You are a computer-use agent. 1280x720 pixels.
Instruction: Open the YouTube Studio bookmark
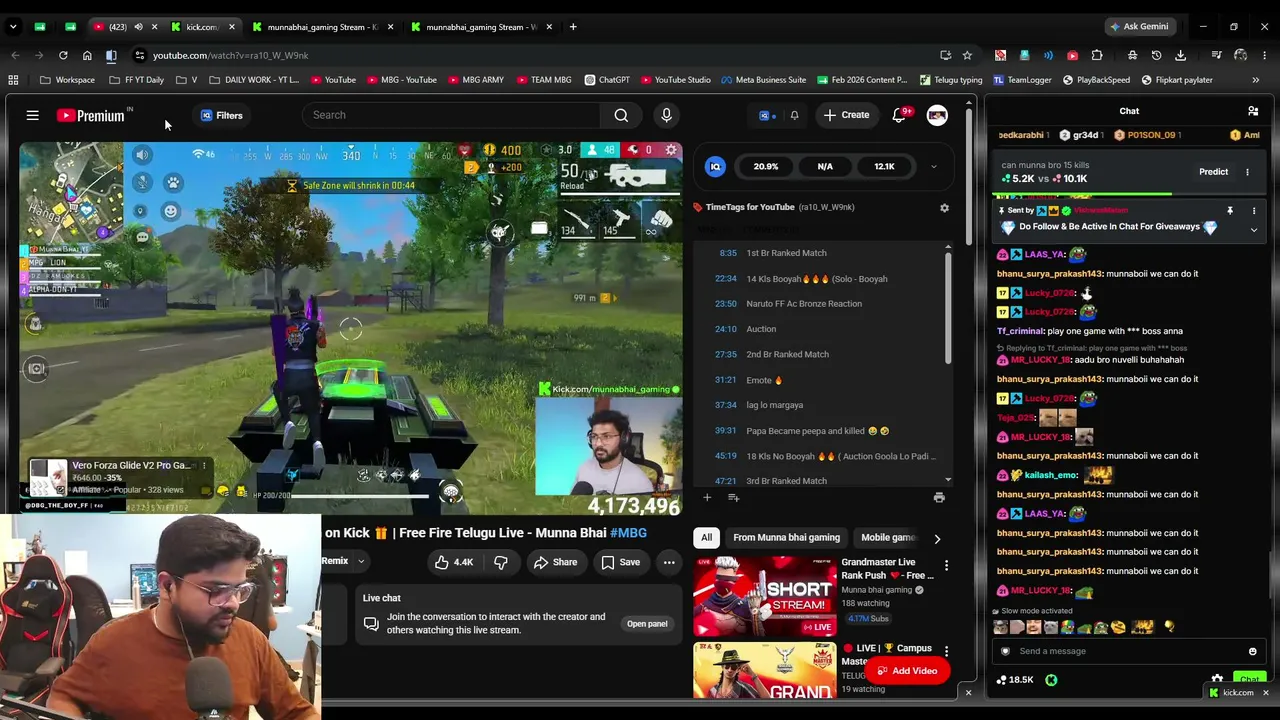pos(675,80)
